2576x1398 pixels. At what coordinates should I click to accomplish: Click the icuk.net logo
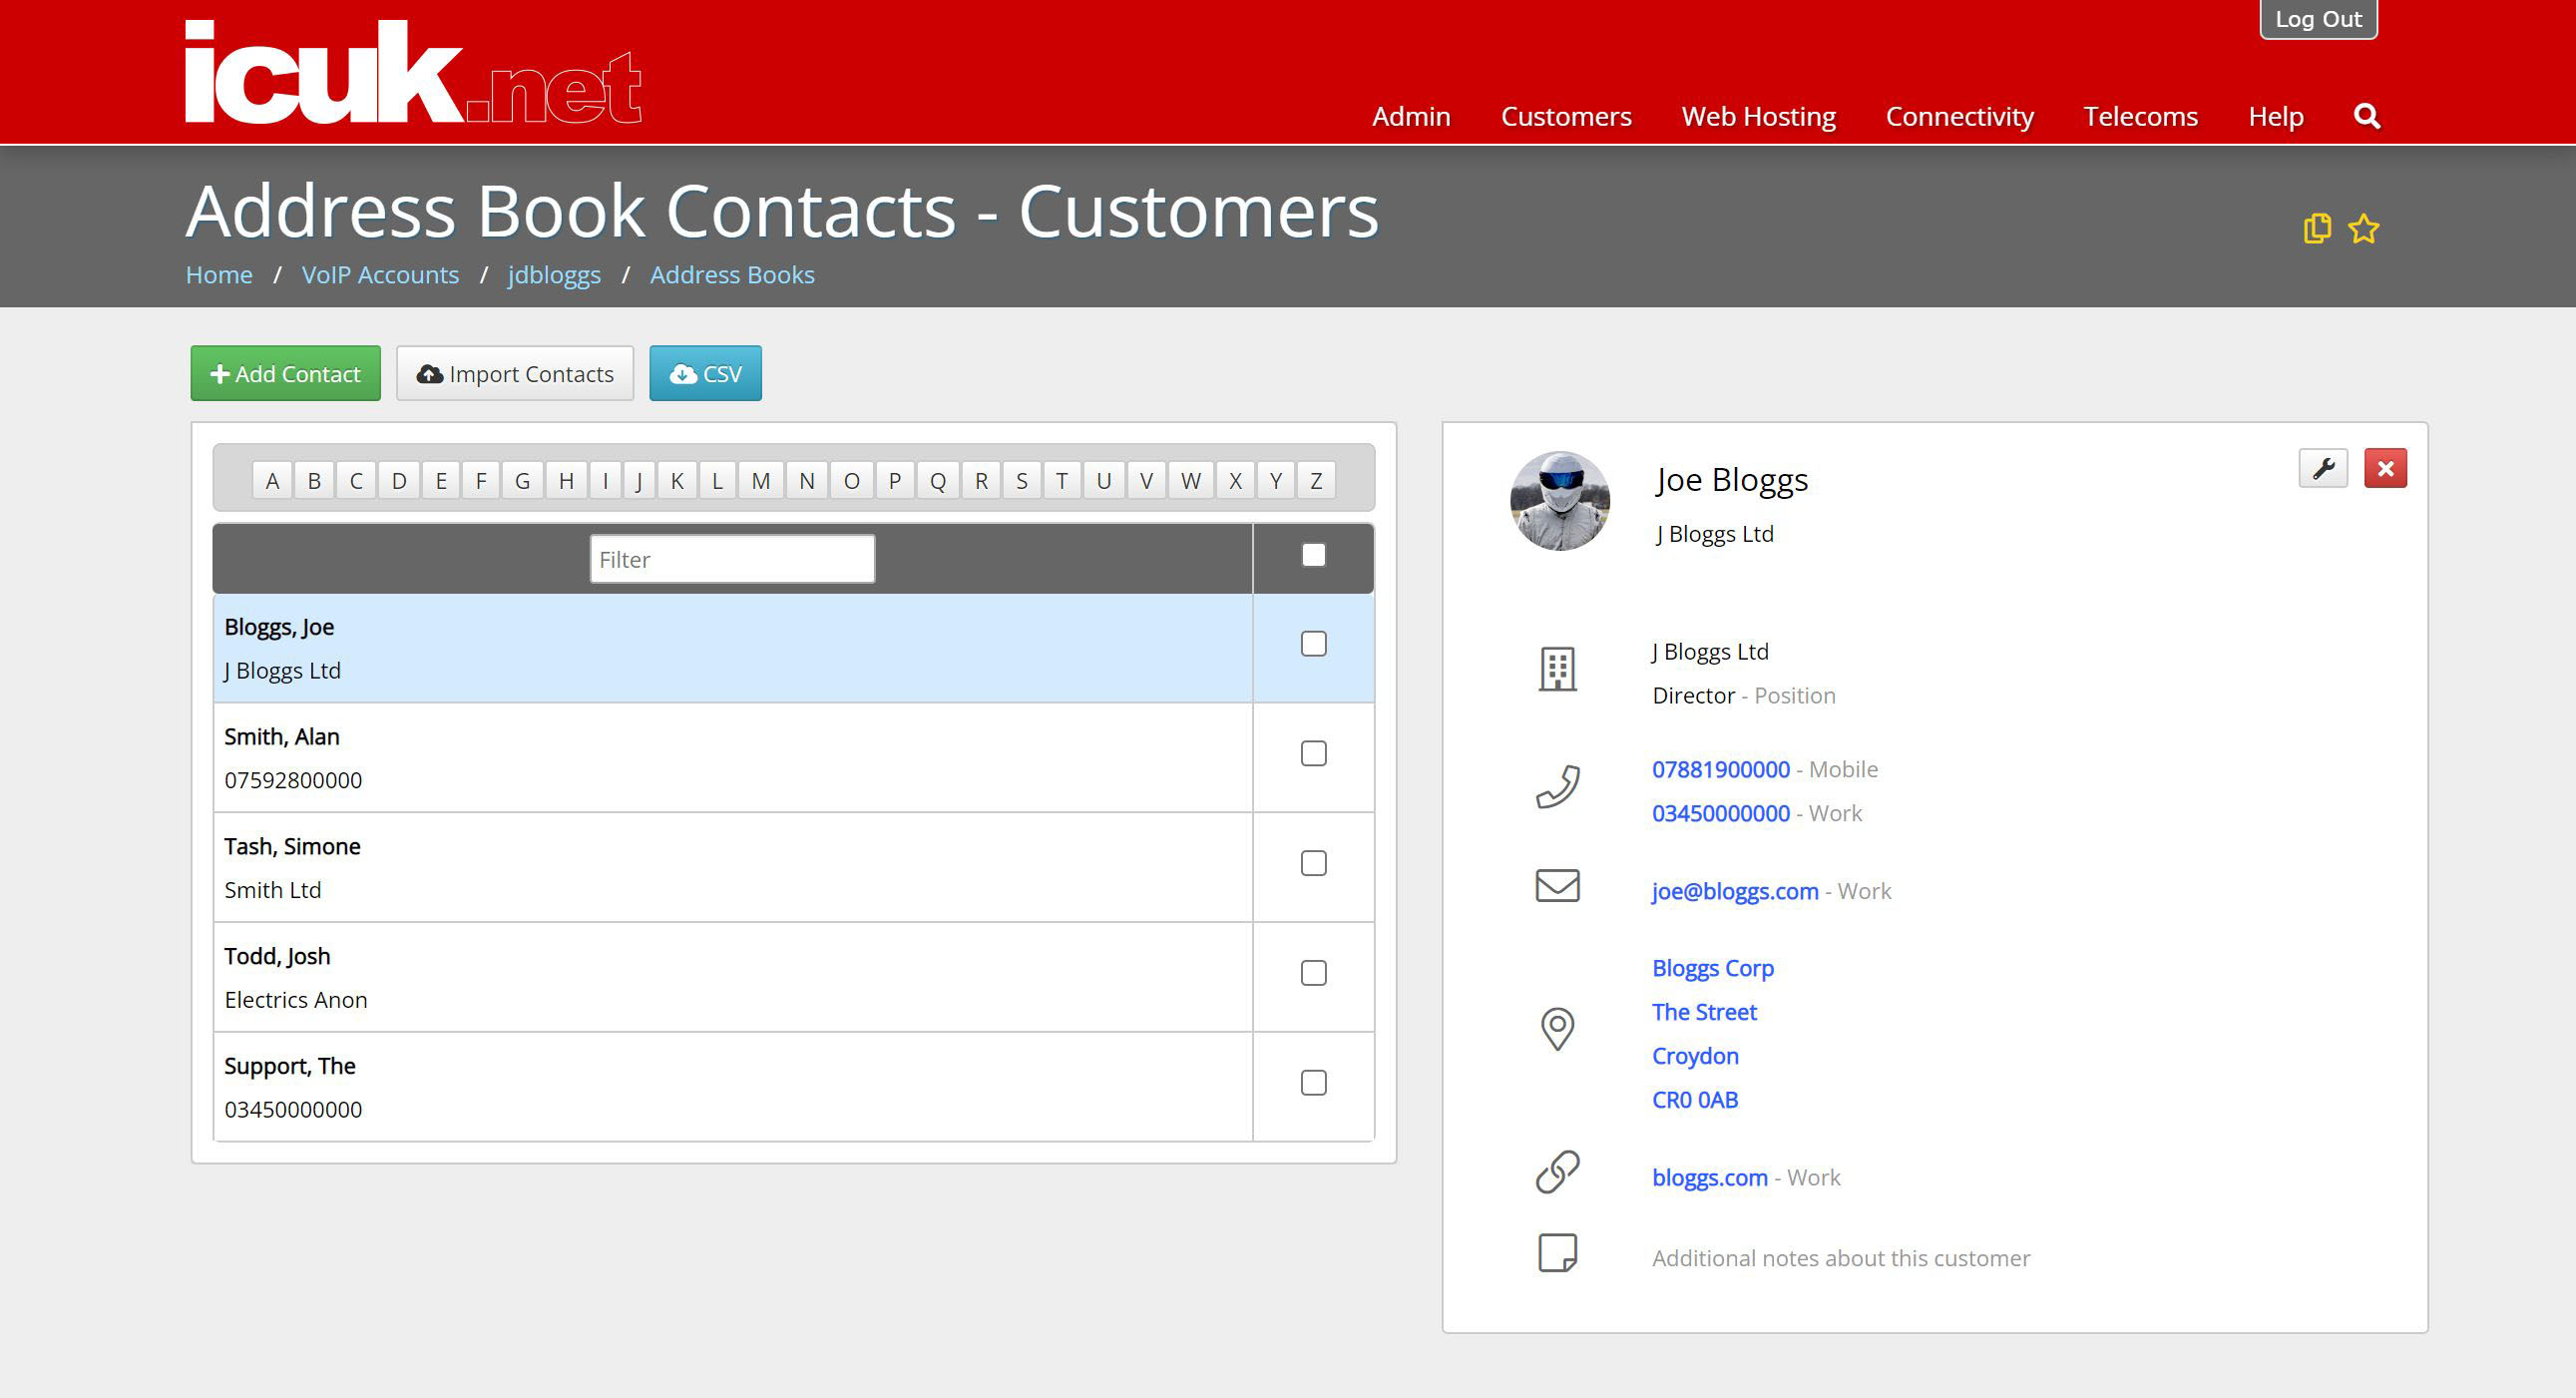[413, 73]
